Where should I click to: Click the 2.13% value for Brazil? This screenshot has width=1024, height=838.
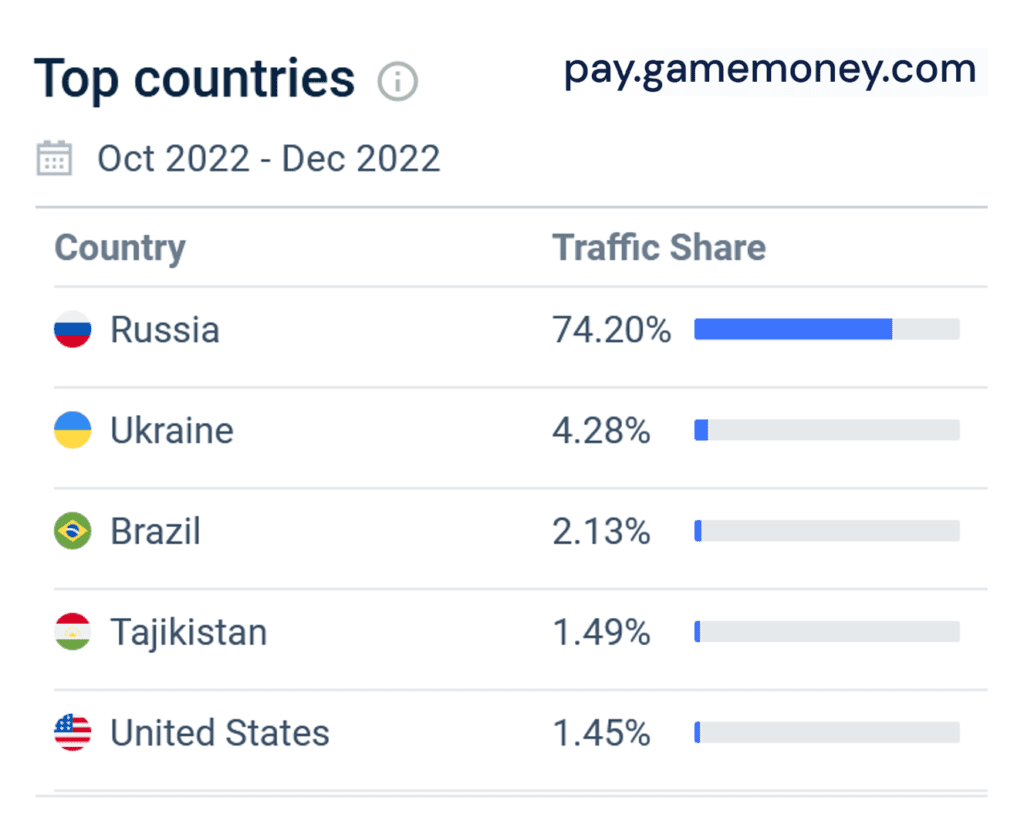[x=601, y=531]
